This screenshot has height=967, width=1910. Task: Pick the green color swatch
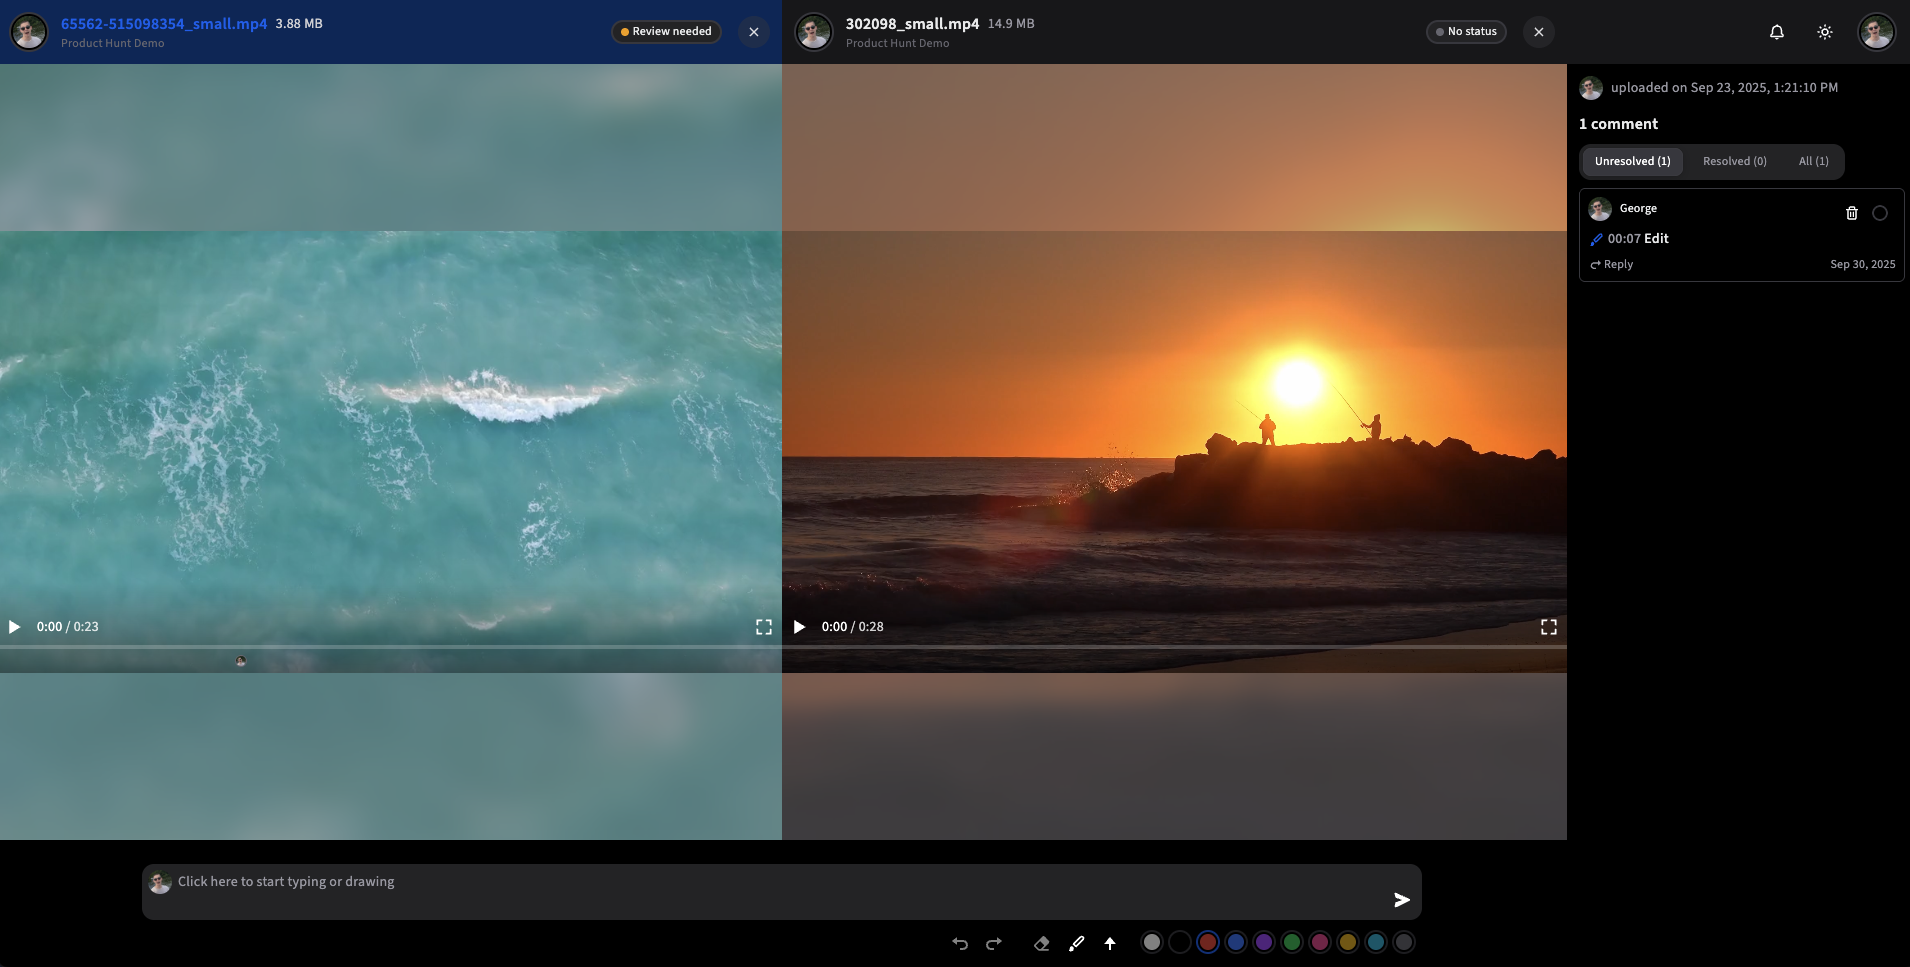tap(1292, 942)
